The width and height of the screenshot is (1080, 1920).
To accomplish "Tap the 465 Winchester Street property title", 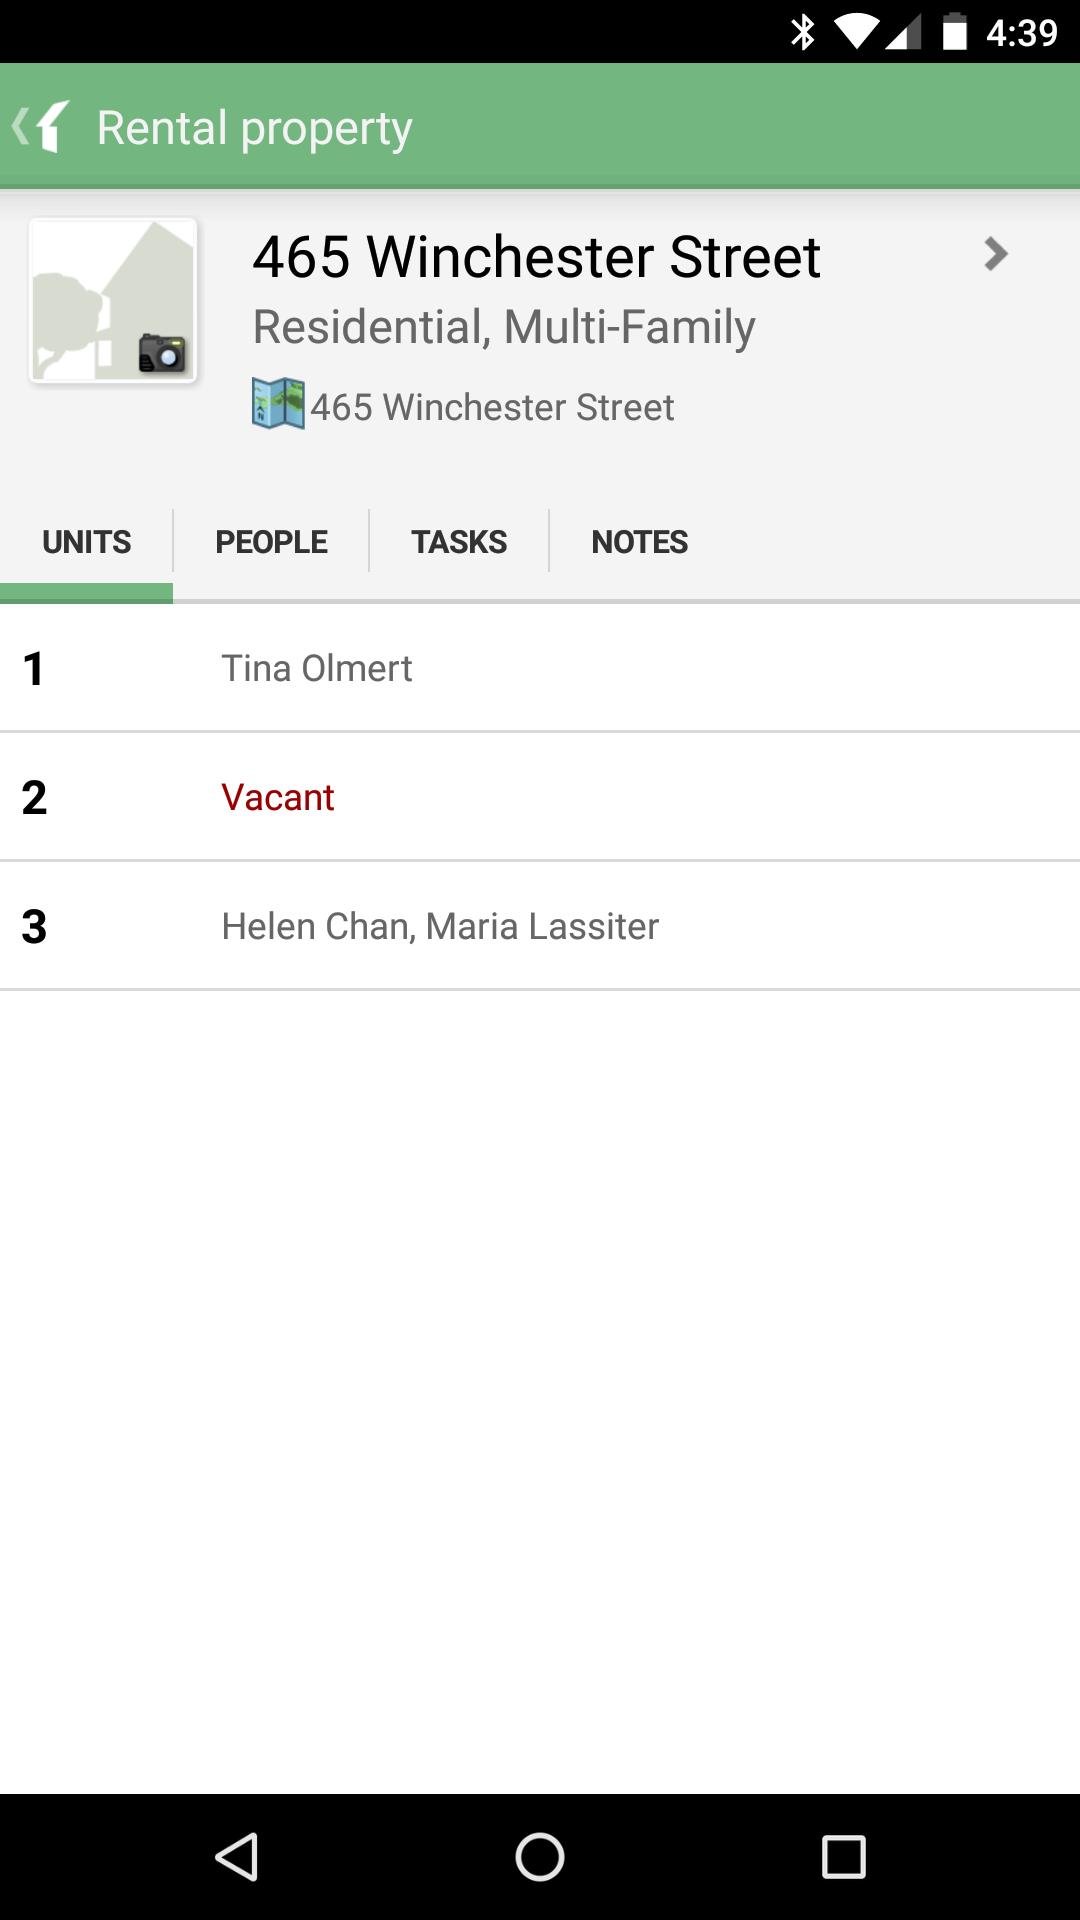I will point(536,257).
